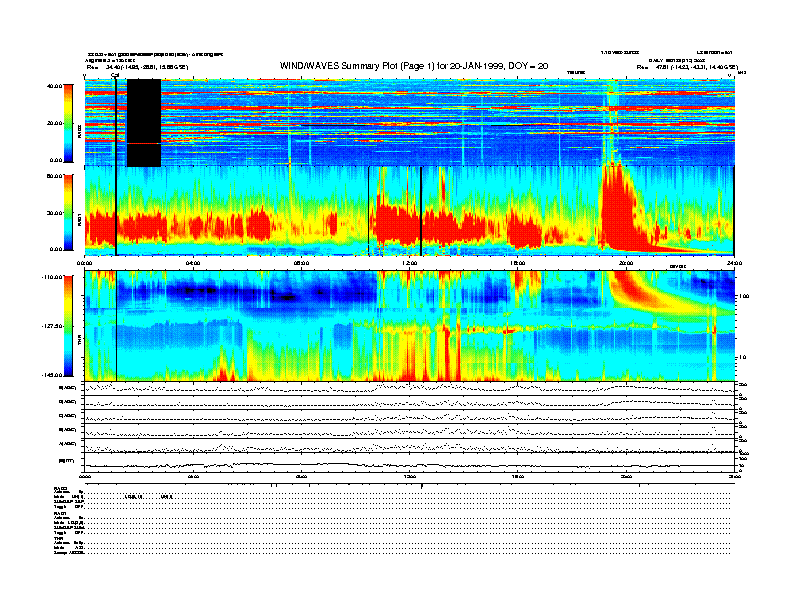The image size is (792, 612).
Task: Click the 04:00 tick label below RAD1 panel
Action: pos(193,263)
